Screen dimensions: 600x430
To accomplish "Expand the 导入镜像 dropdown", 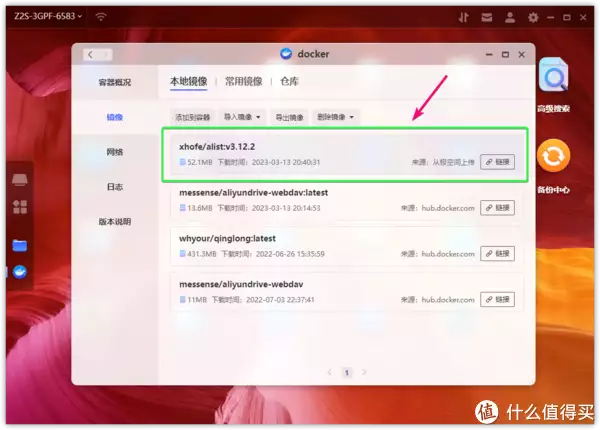I will (x=242, y=117).
